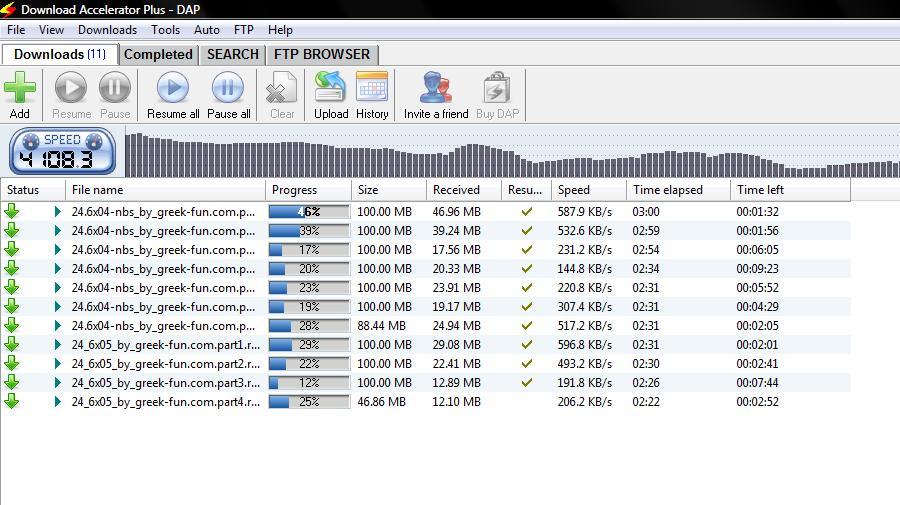
Task: Sort by the Time left column header
Action: (x=790, y=190)
